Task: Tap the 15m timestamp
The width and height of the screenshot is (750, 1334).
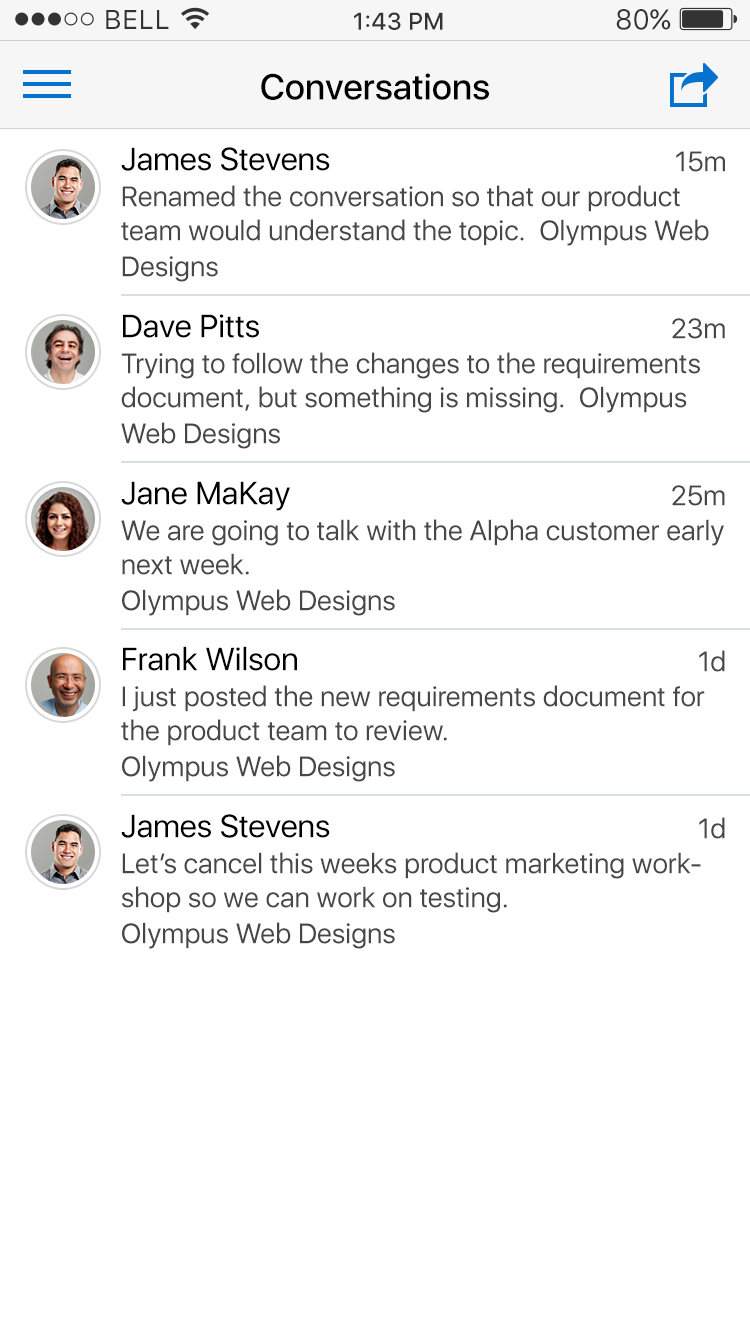Action: coord(699,162)
